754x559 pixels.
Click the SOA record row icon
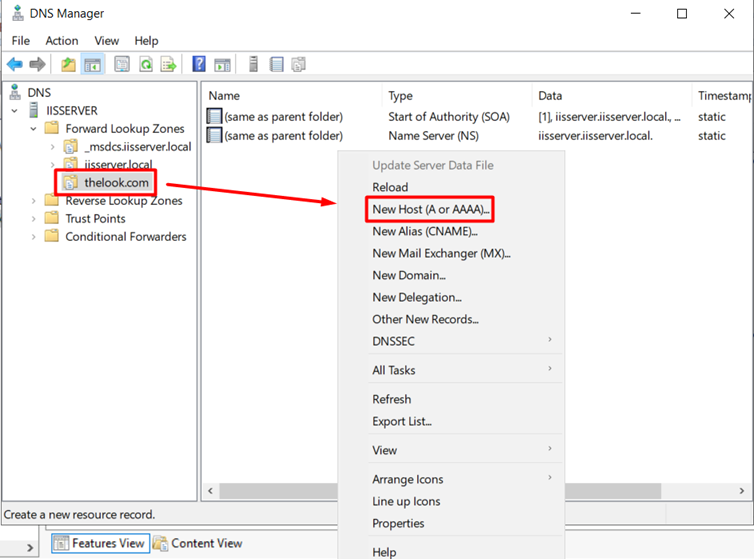tap(214, 116)
